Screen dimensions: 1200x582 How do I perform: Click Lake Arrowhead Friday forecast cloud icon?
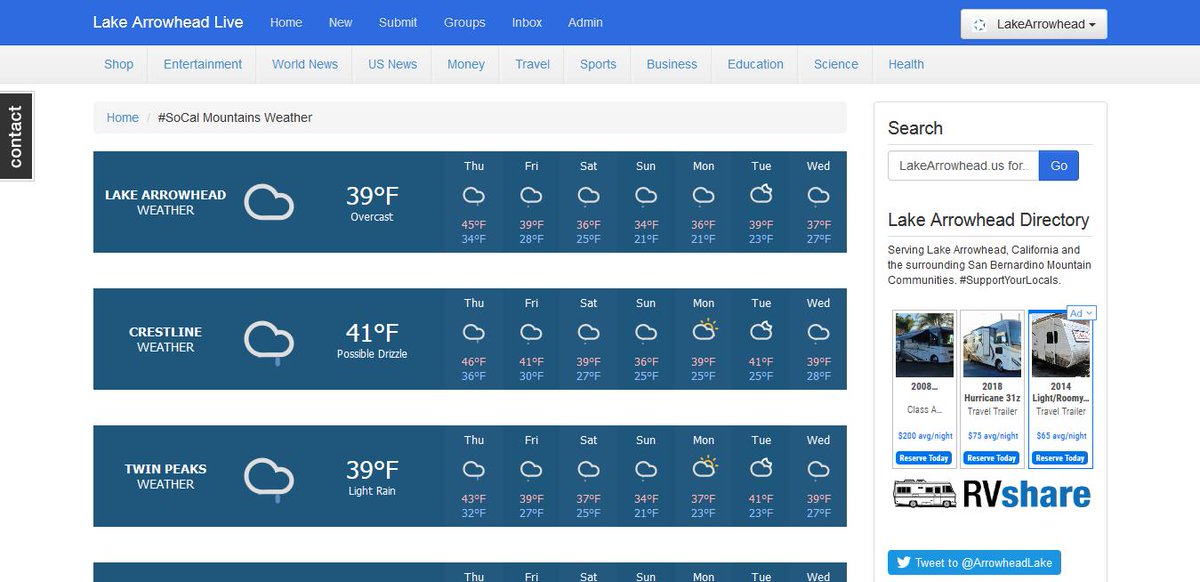(531, 195)
